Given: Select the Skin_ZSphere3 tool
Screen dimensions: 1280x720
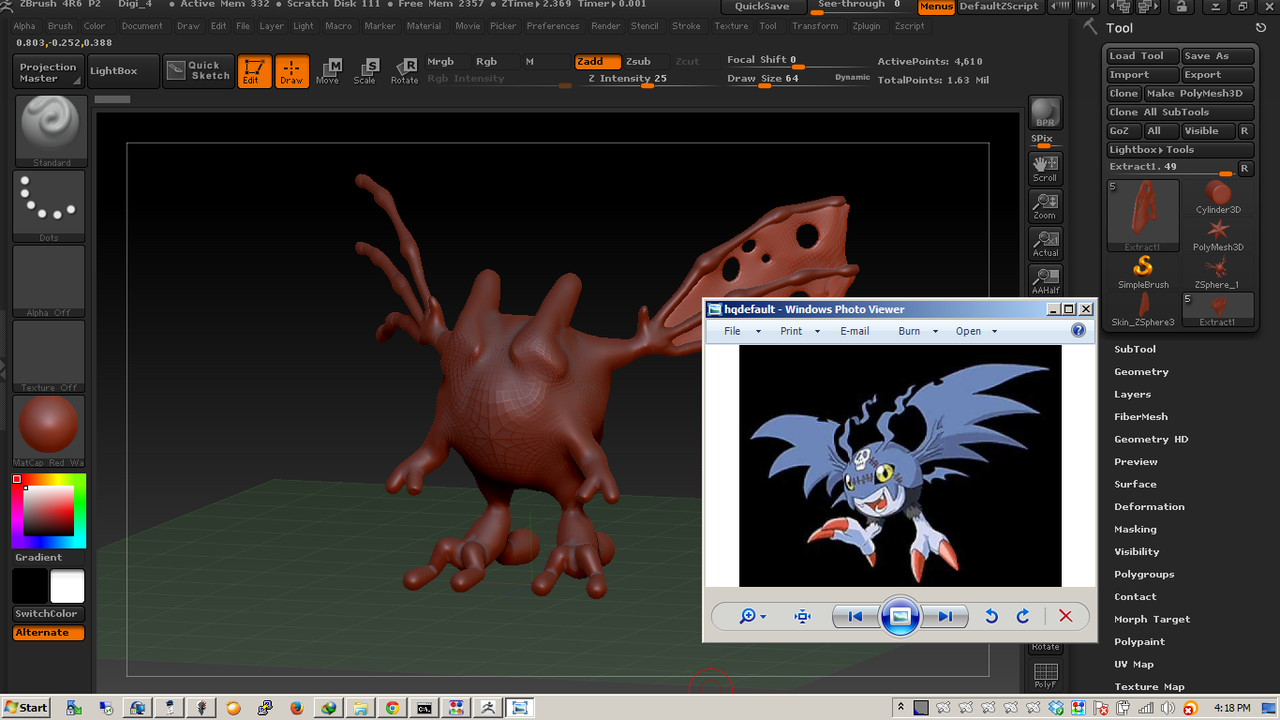Looking at the screenshot, I should tap(1143, 310).
